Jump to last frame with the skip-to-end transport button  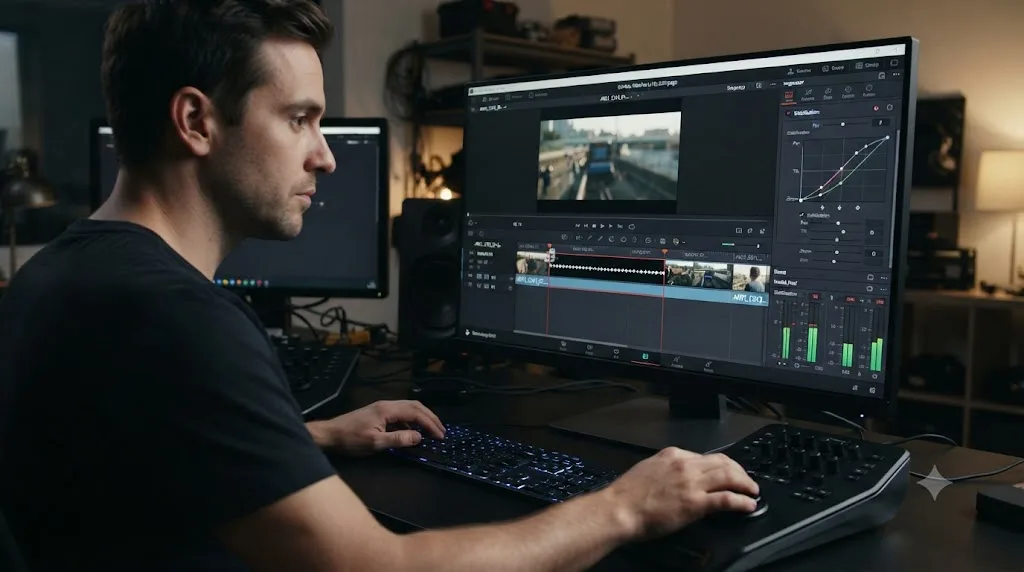(x=620, y=227)
